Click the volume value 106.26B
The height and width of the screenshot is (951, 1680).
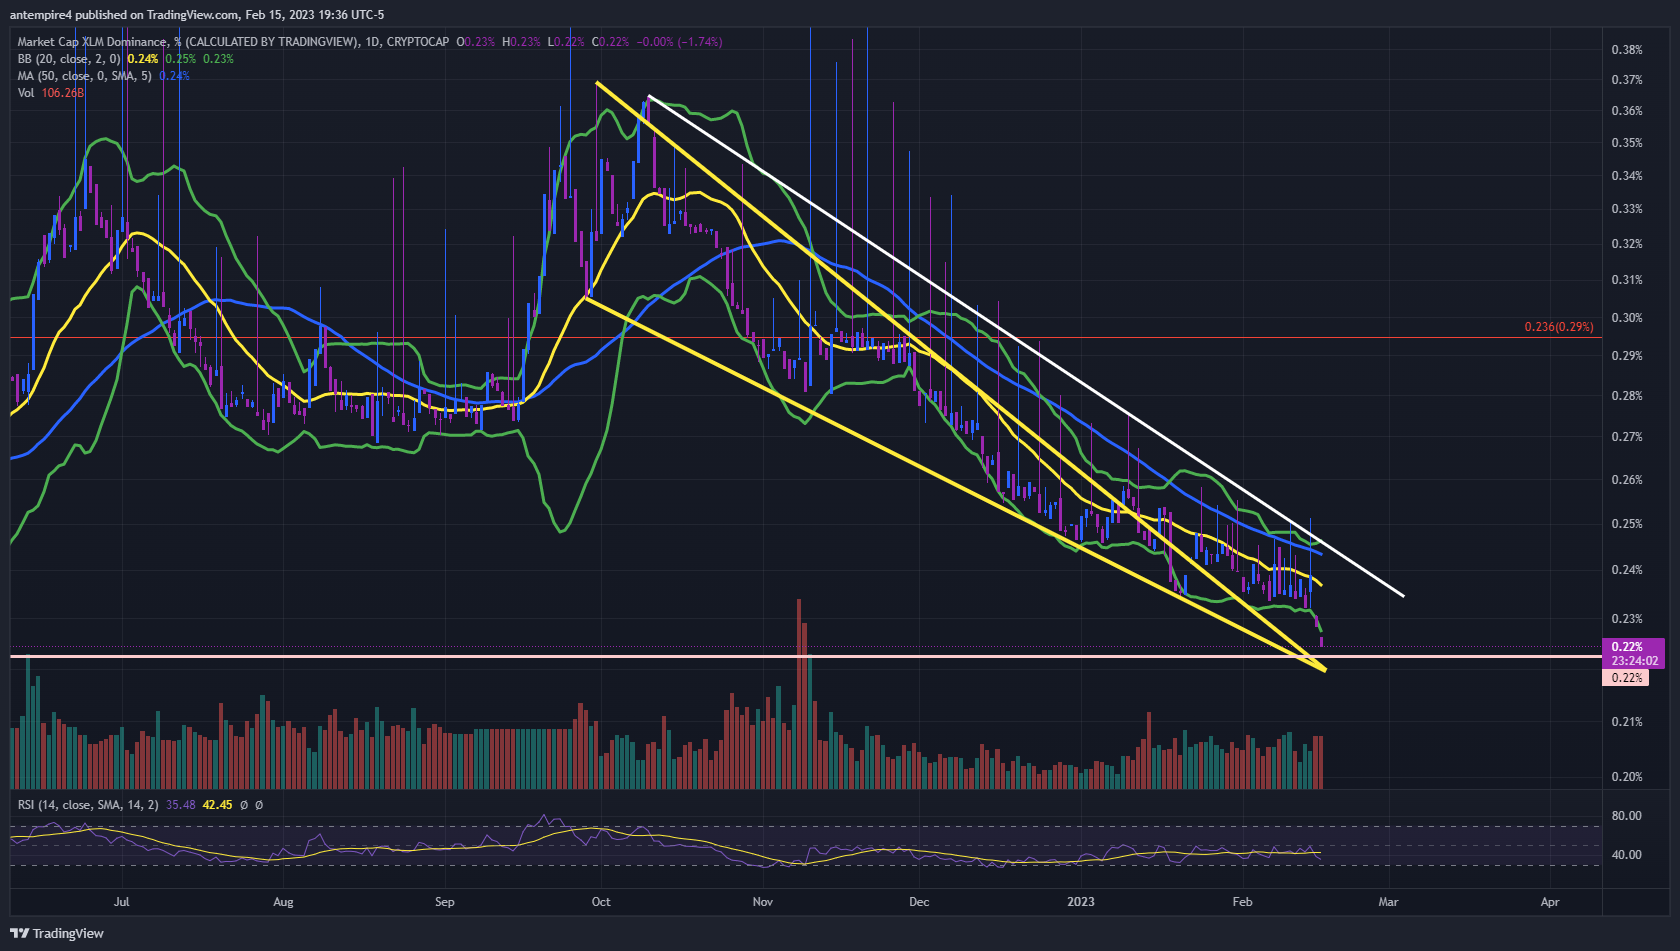tap(63, 93)
